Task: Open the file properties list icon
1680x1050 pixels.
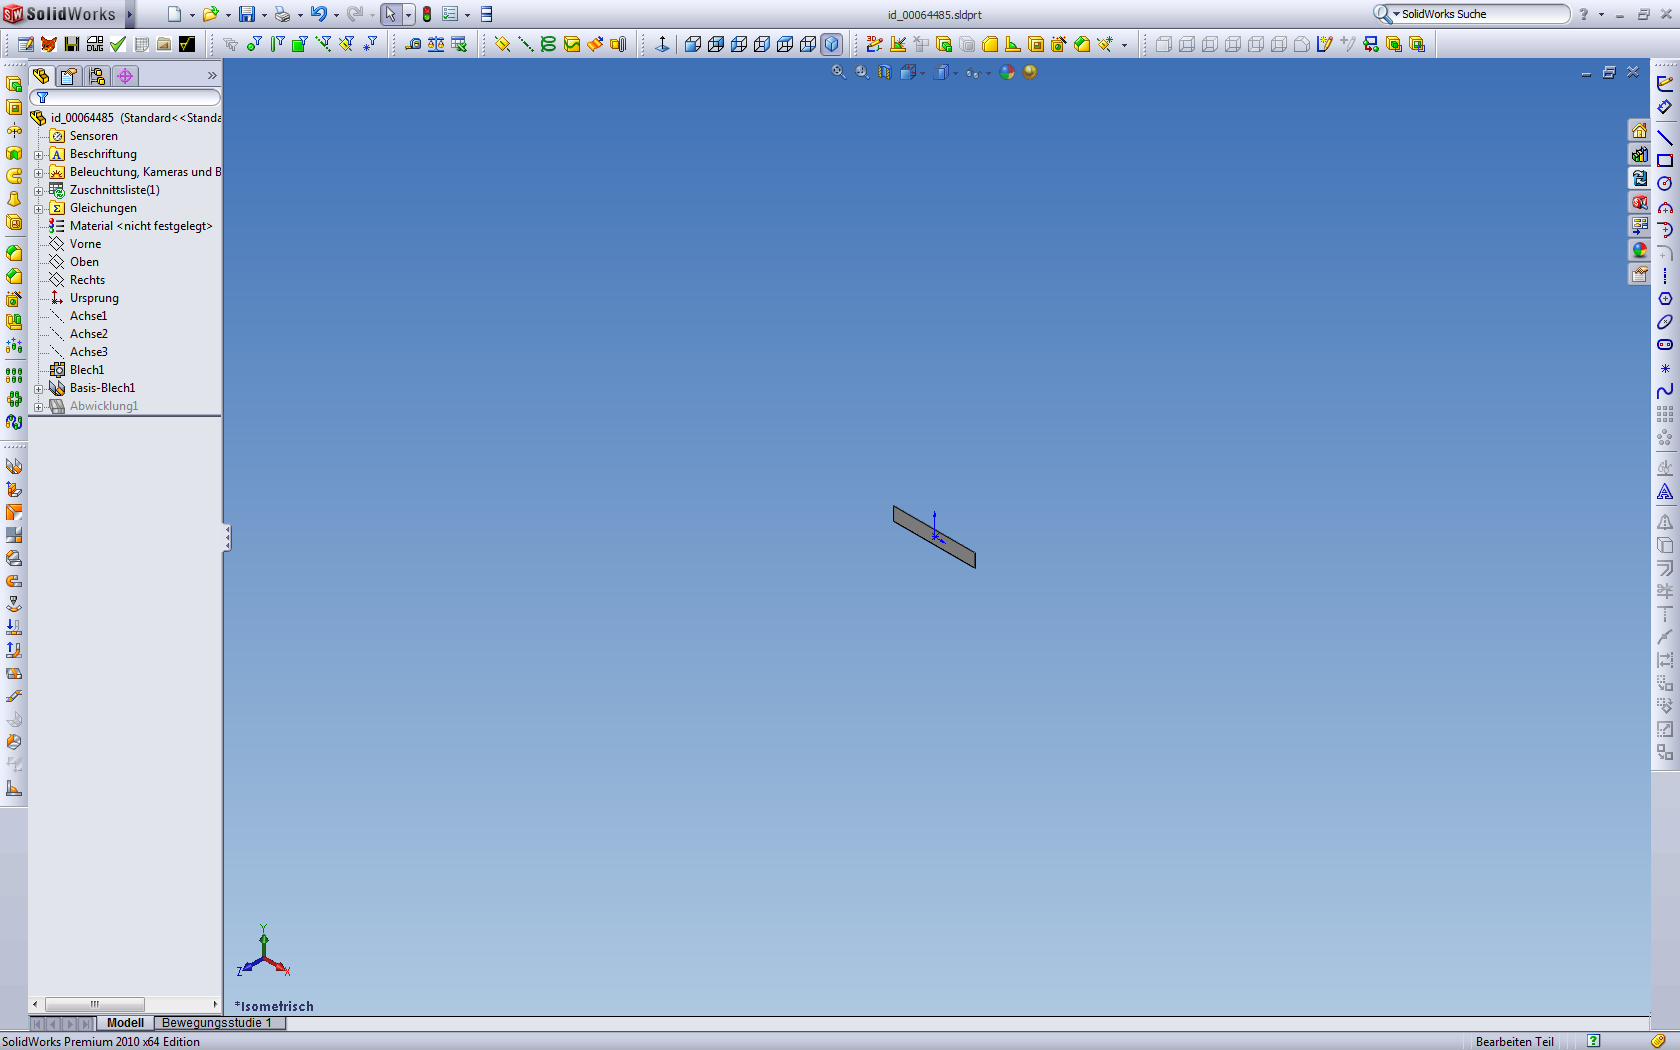Action: (x=450, y=14)
